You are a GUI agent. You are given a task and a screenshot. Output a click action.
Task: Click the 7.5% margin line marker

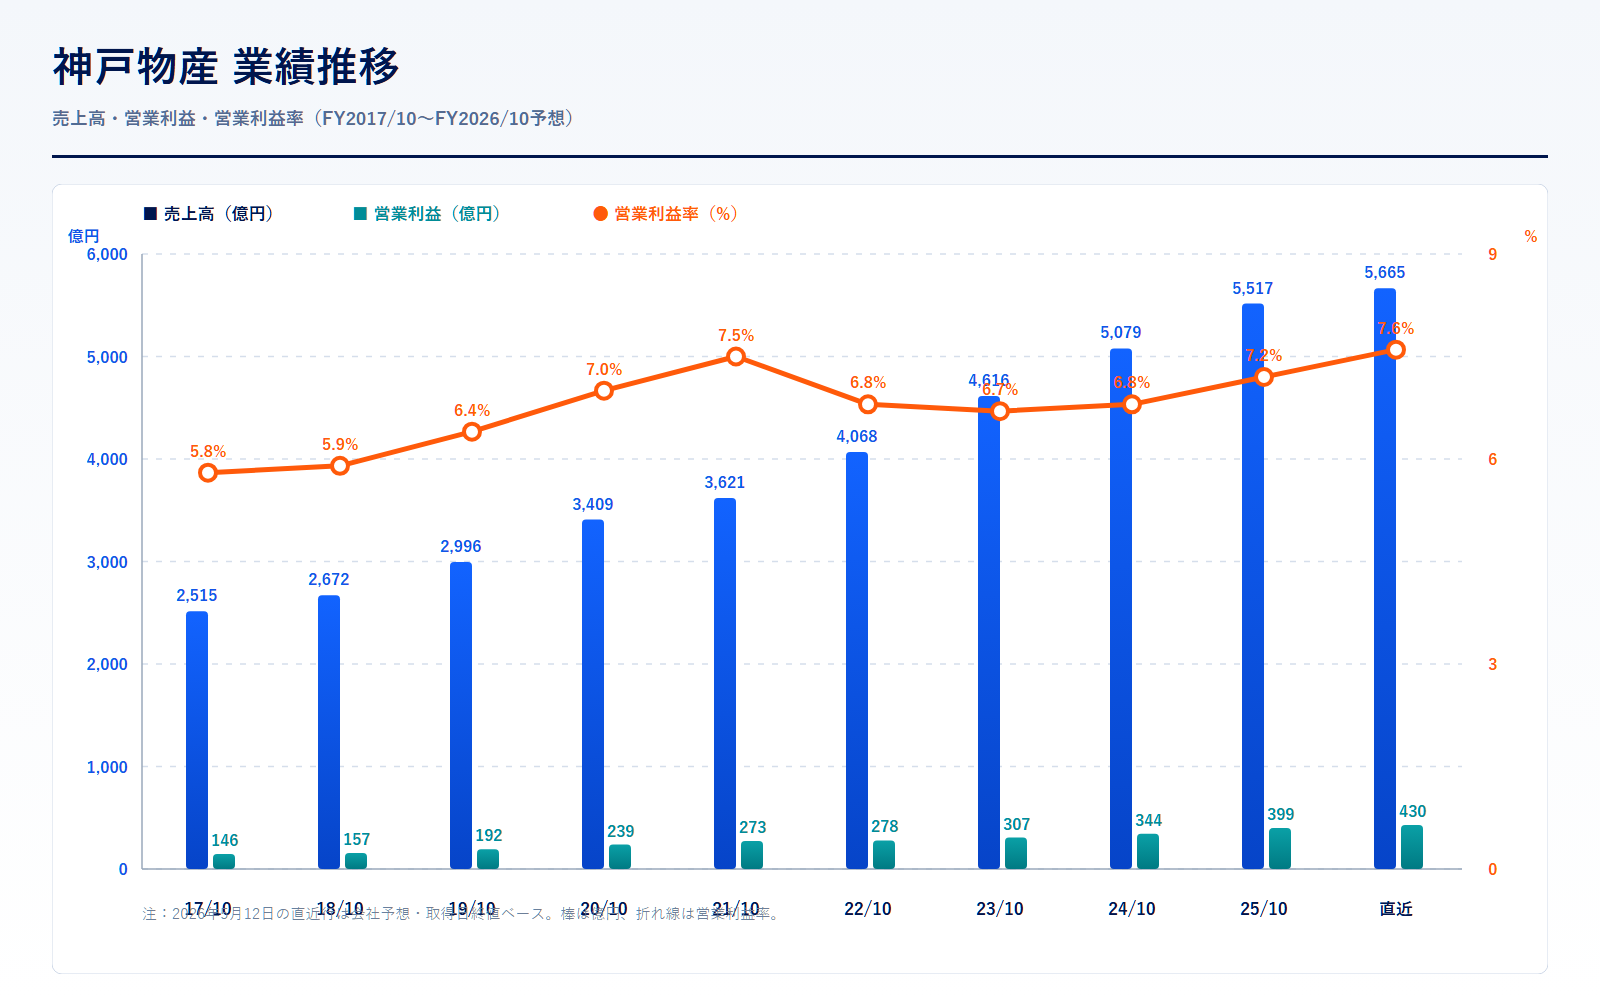[736, 357]
